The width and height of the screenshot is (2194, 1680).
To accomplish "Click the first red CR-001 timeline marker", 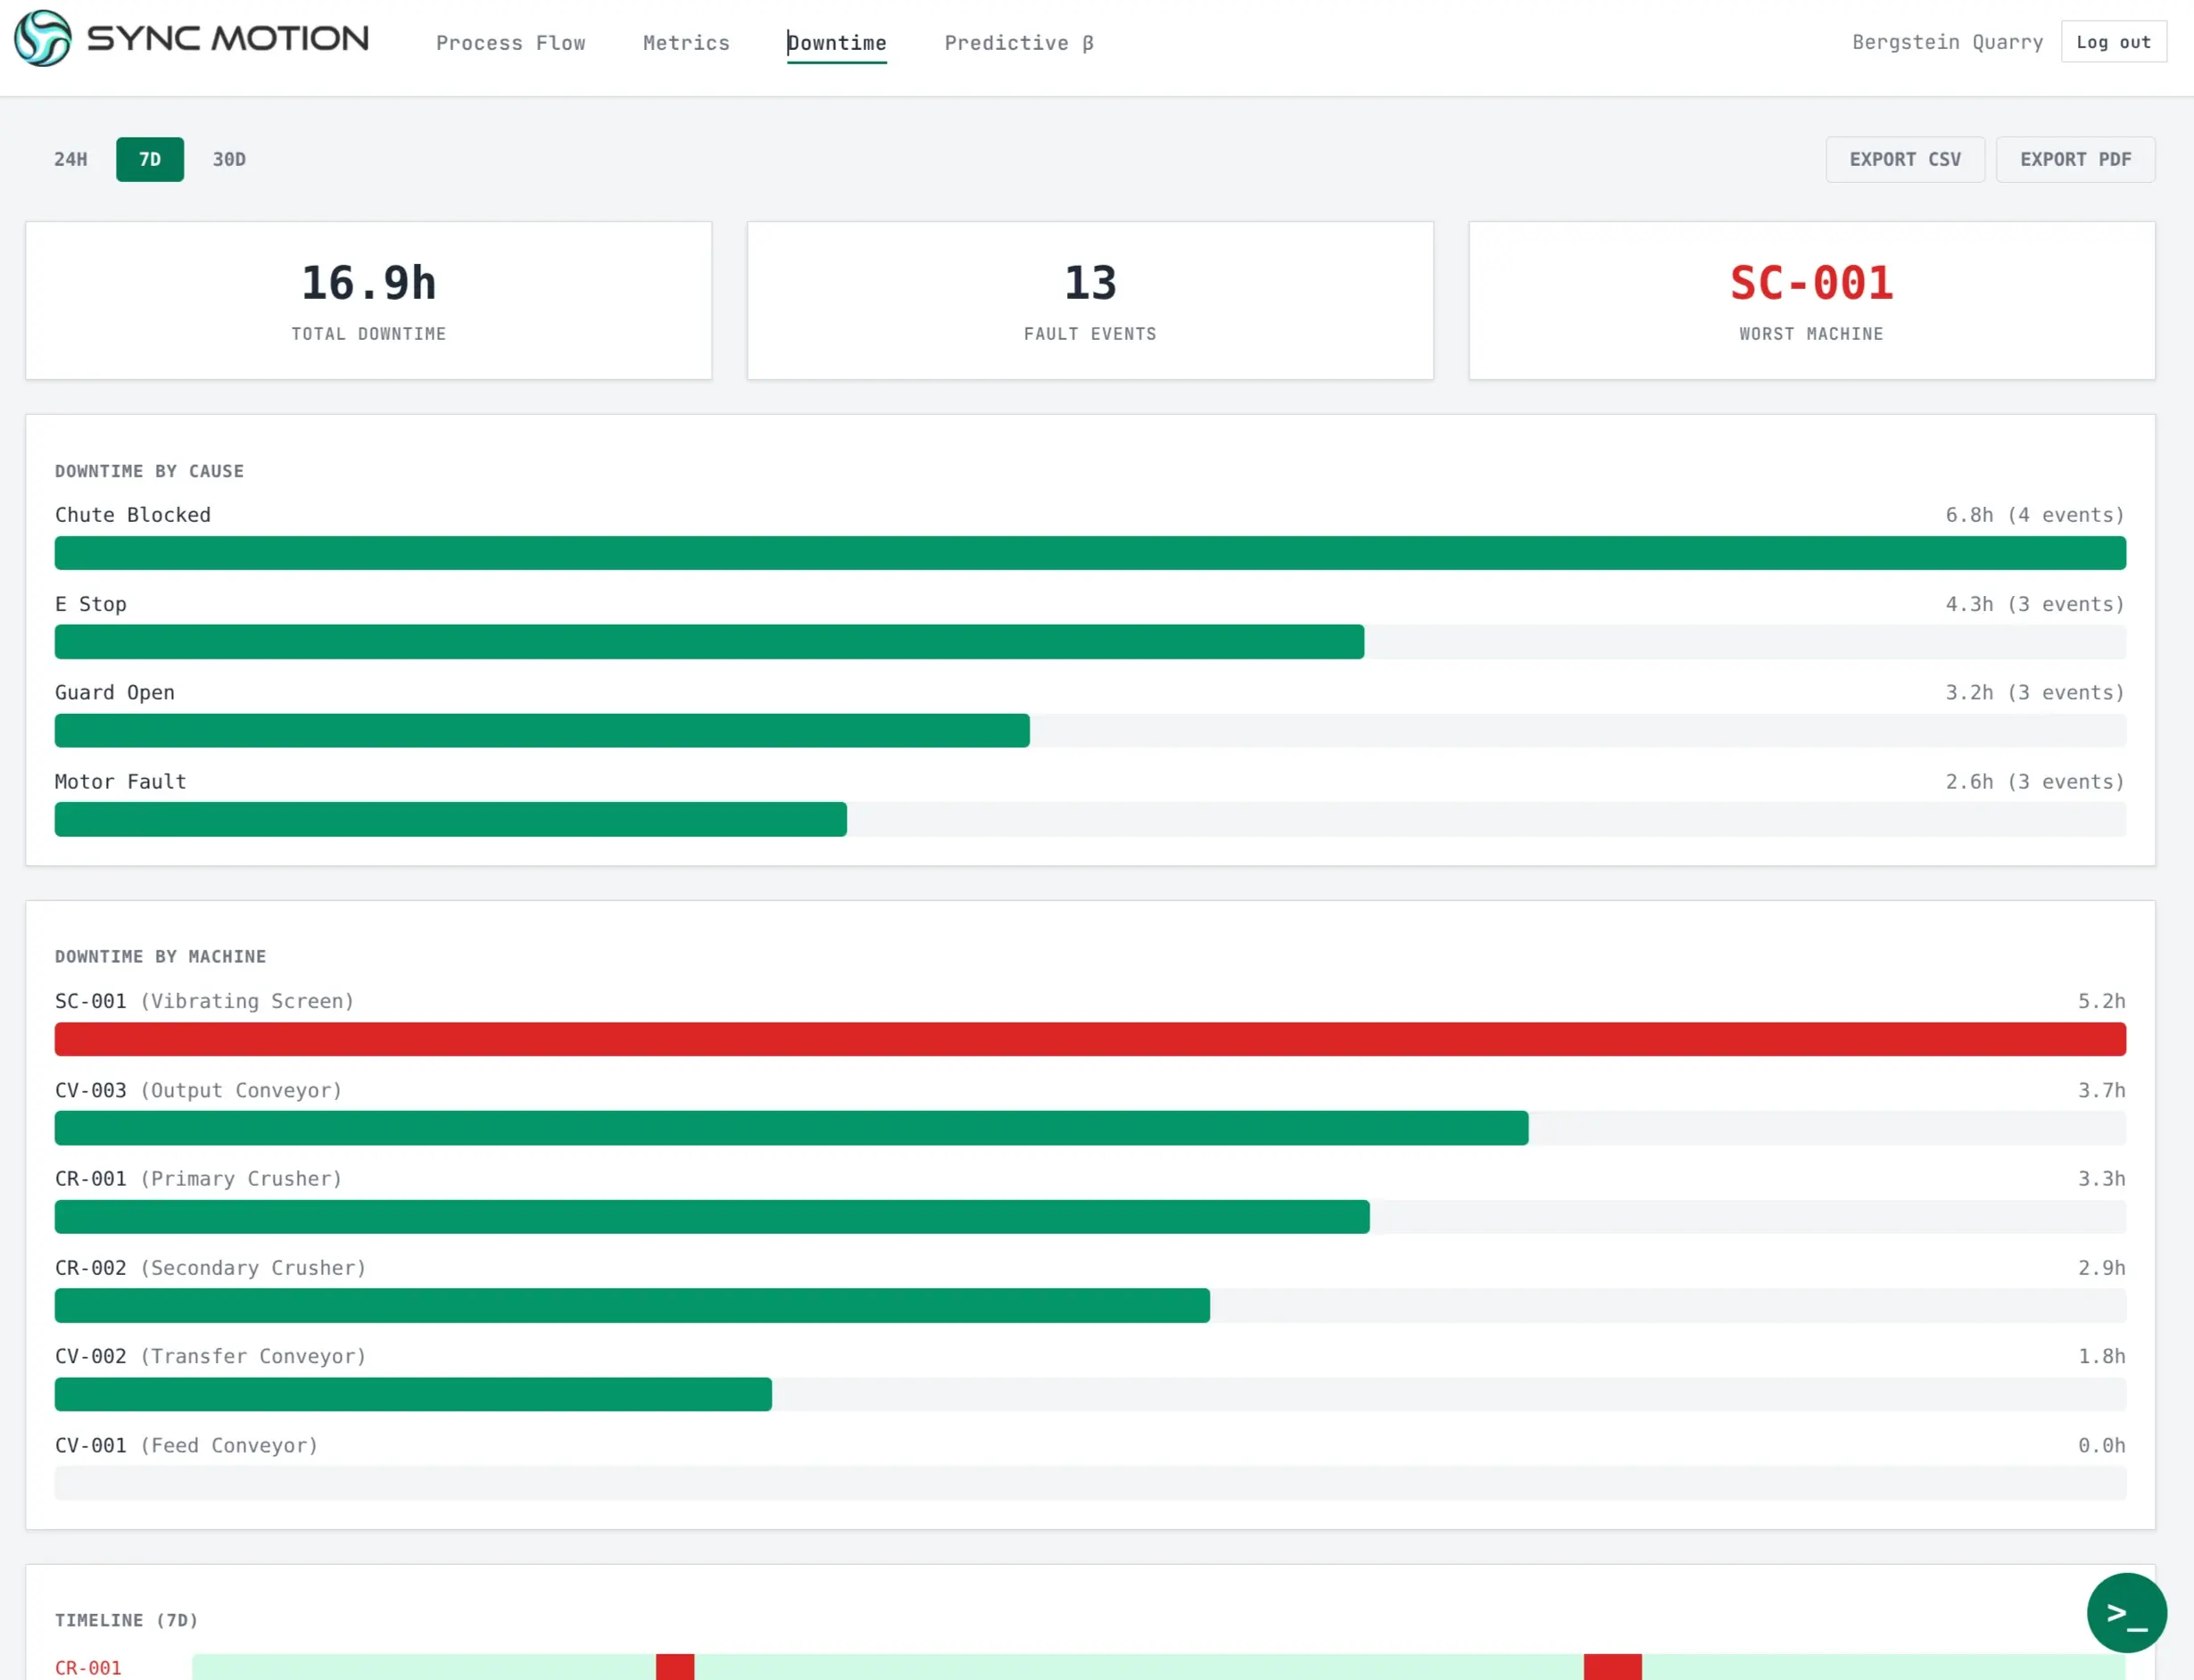I will pos(675,1667).
